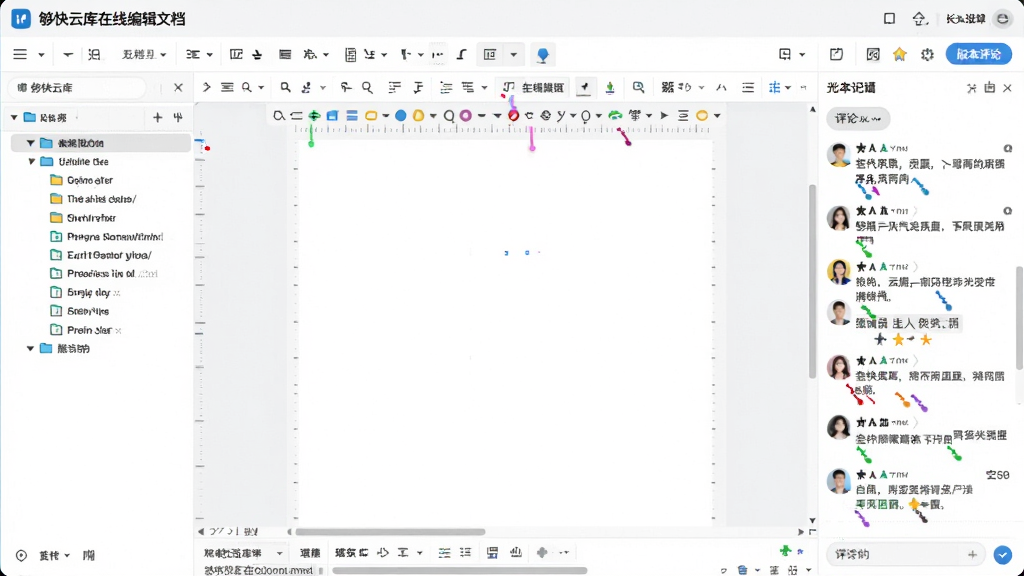
Task: Select the purple ring shape tool
Action: (466, 116)
